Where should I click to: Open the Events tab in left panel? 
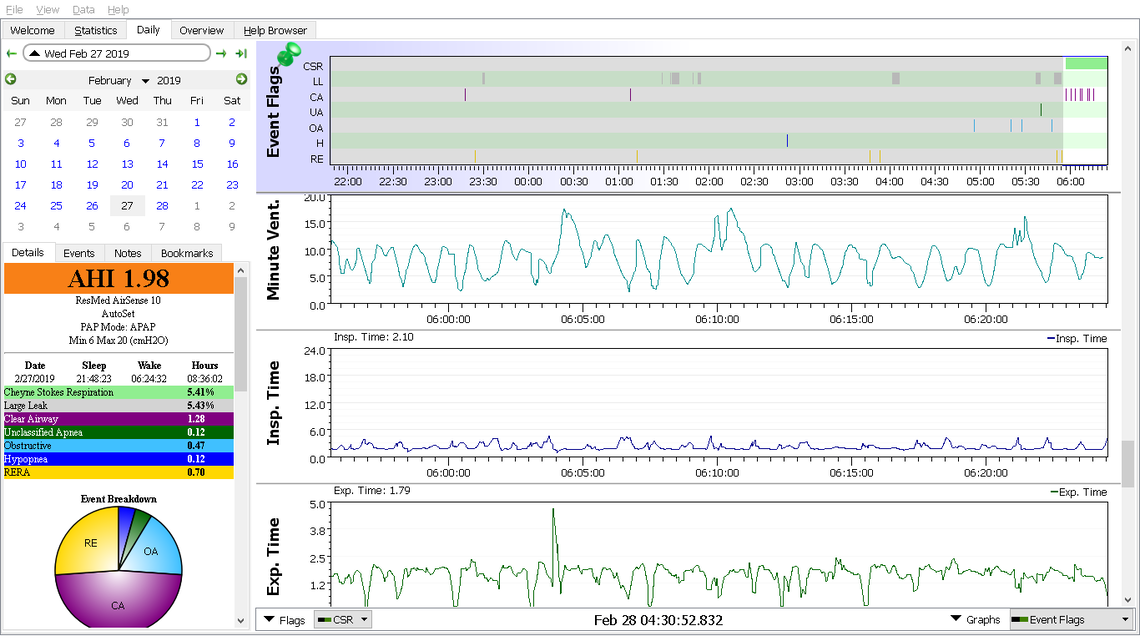(79, 254)
